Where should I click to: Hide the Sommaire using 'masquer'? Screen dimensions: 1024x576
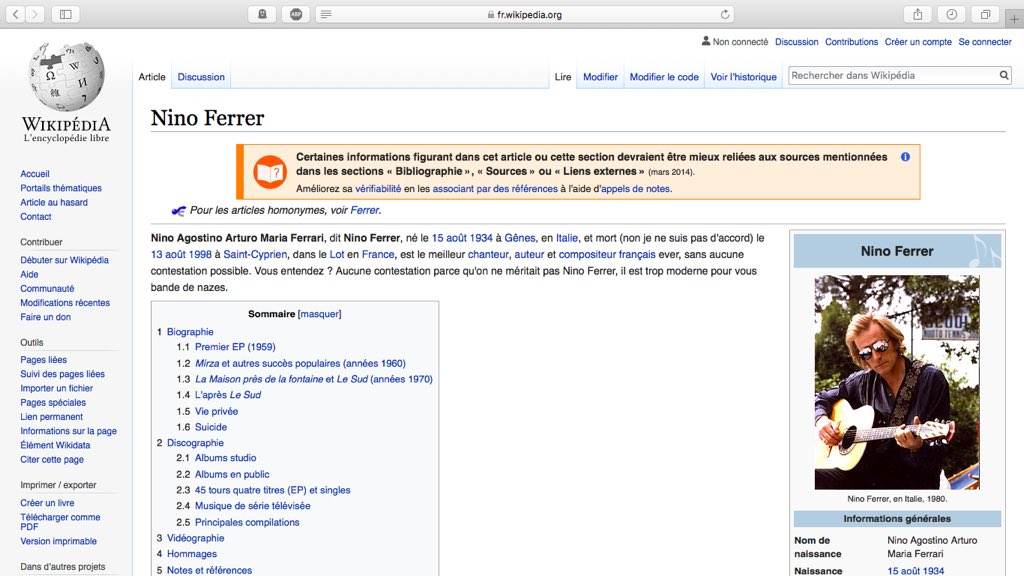[319, 314]
